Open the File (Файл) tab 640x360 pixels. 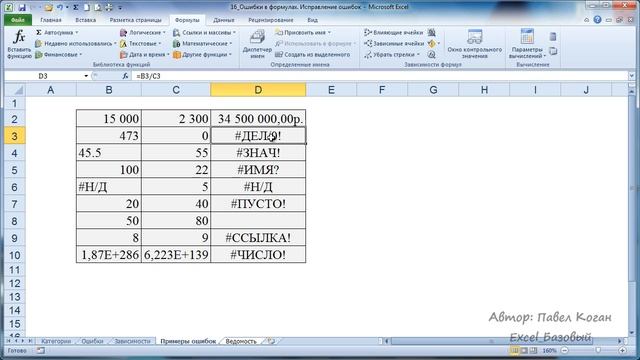[18, 20]
